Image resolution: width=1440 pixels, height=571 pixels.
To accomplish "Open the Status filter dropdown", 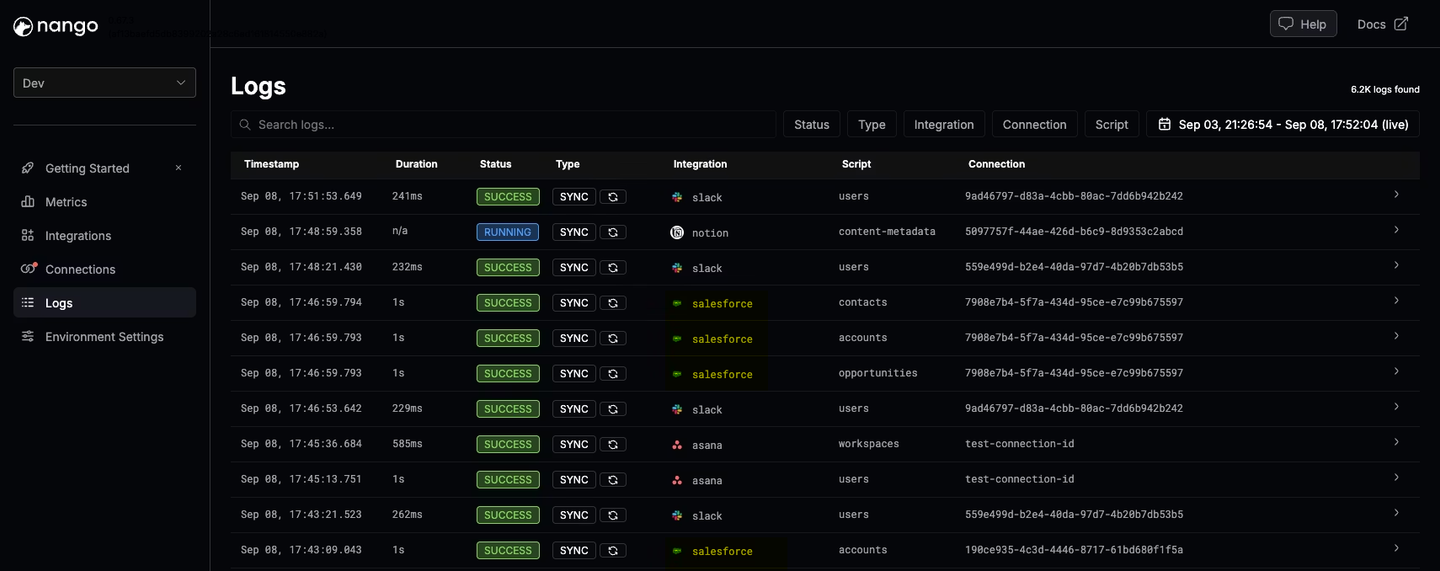I will tap(812, 124).
